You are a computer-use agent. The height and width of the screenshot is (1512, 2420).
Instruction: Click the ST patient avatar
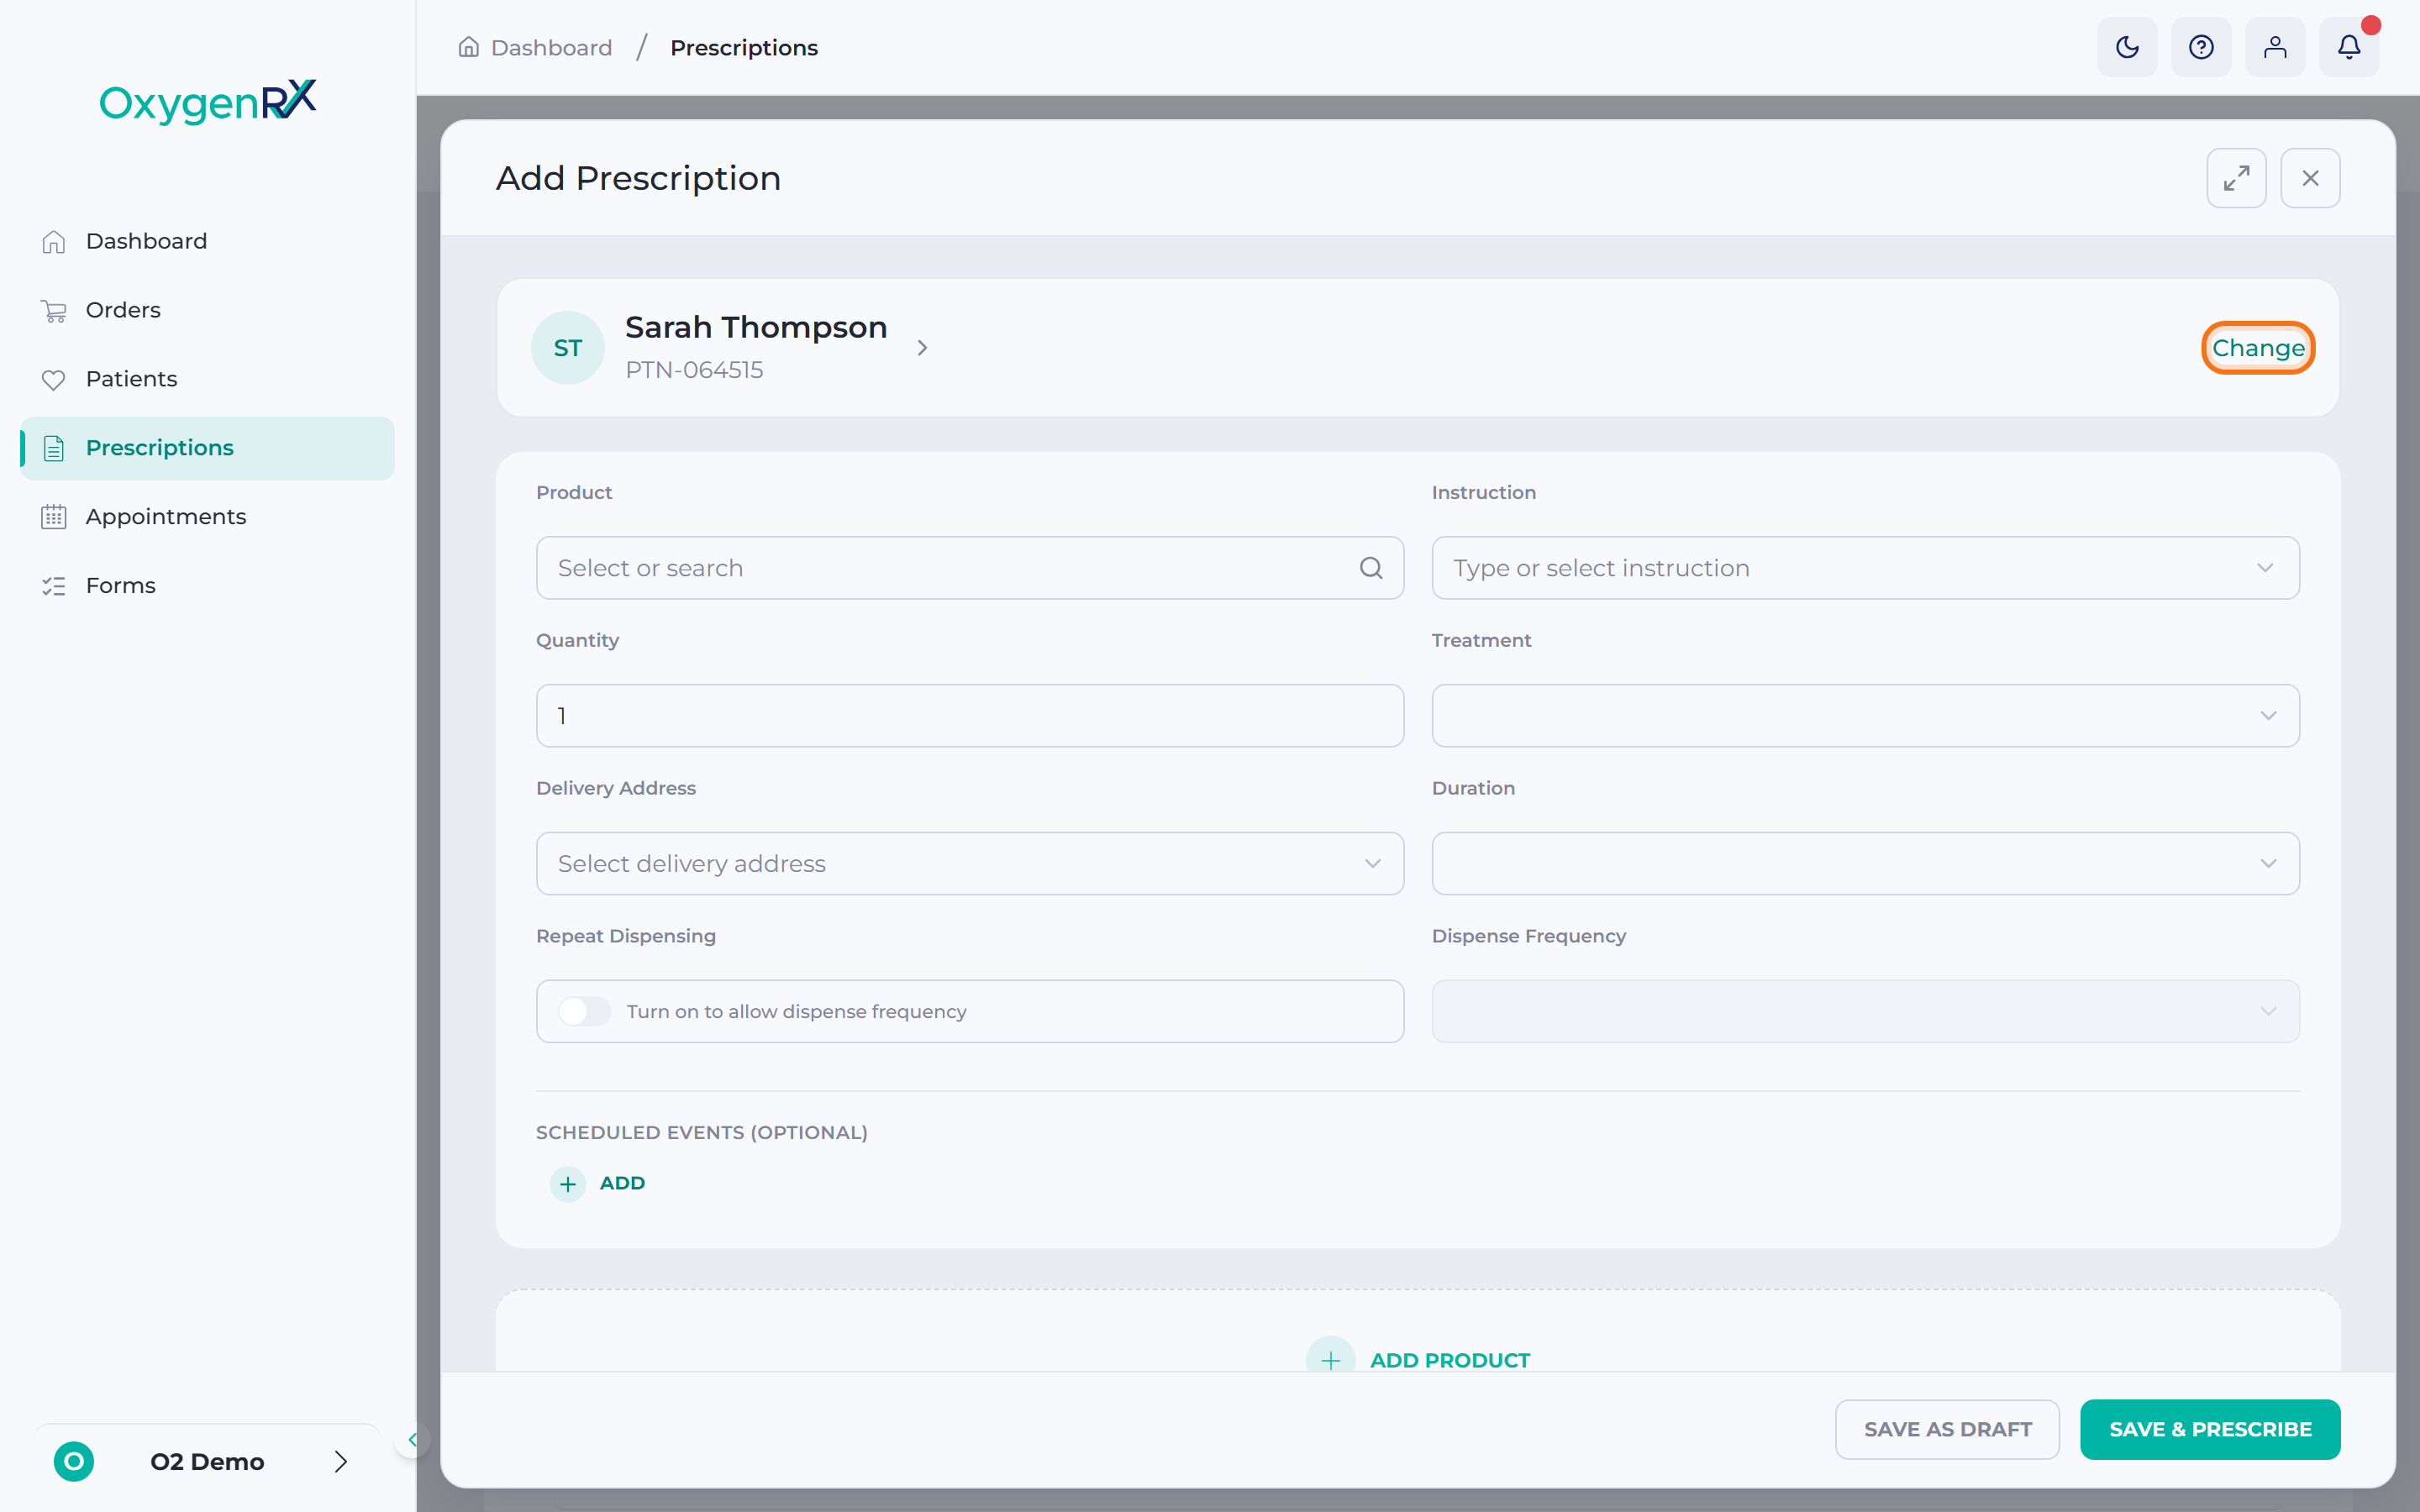(568, 348)
